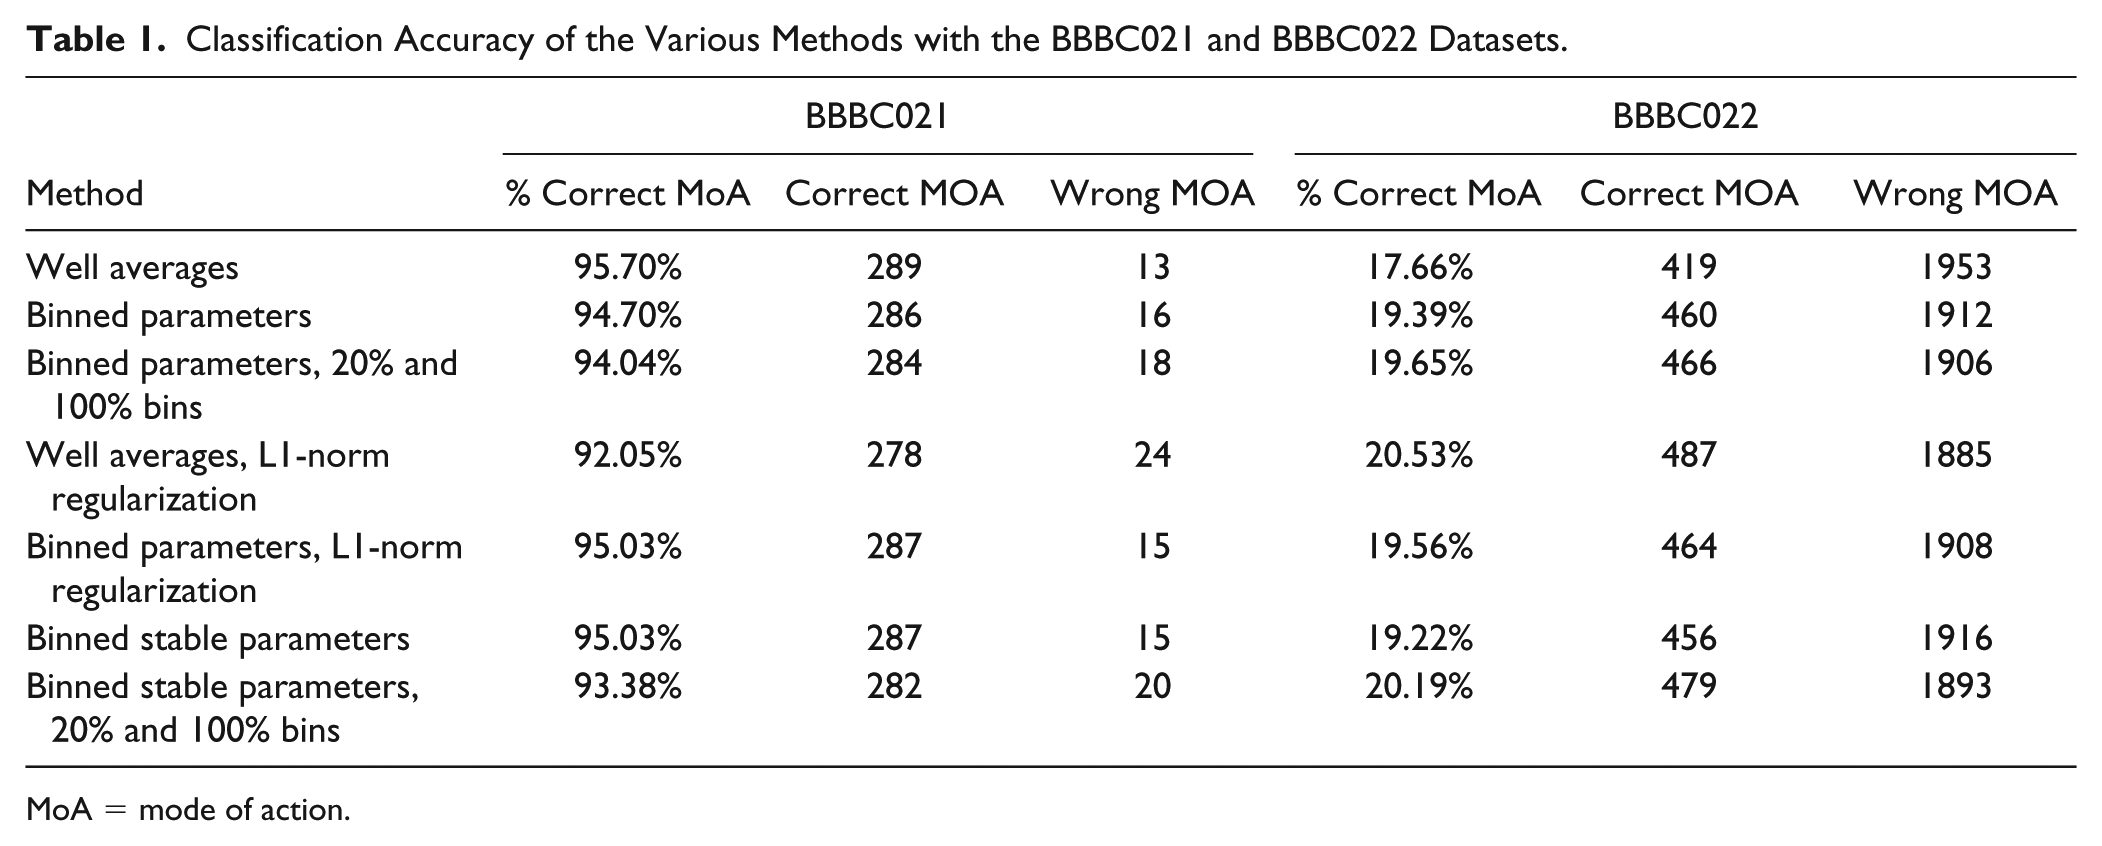Select the 92.05% accuracy cell

pyautogui.click(x=628, y=455)
